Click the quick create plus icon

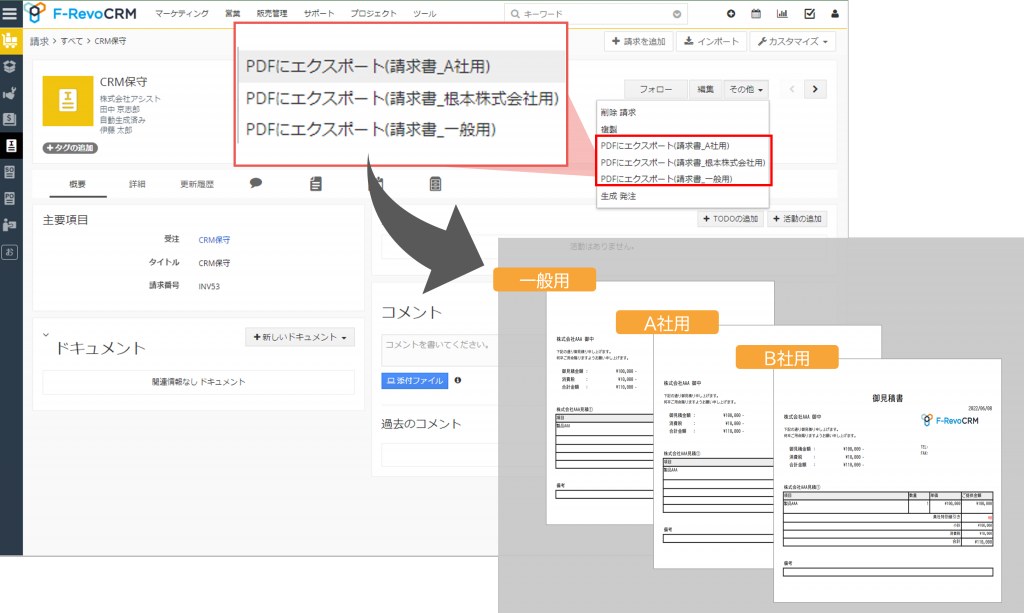tap(731, 14)
